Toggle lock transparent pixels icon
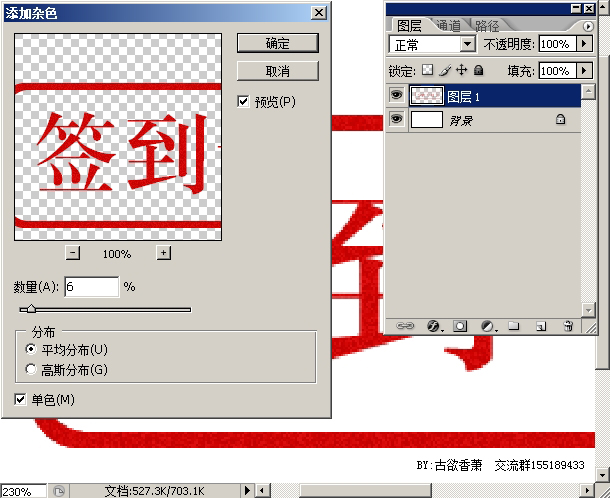The image size is (610, 498). [428, 70]
